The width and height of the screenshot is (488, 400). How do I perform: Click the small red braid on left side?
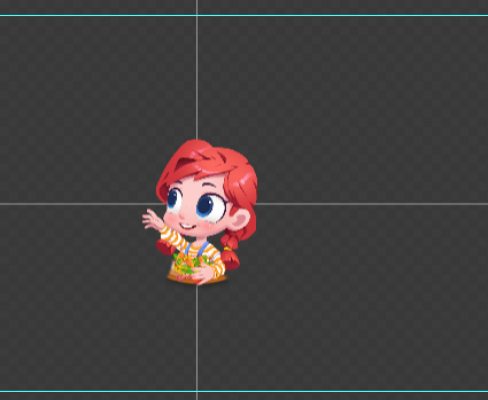coord(165,248)
